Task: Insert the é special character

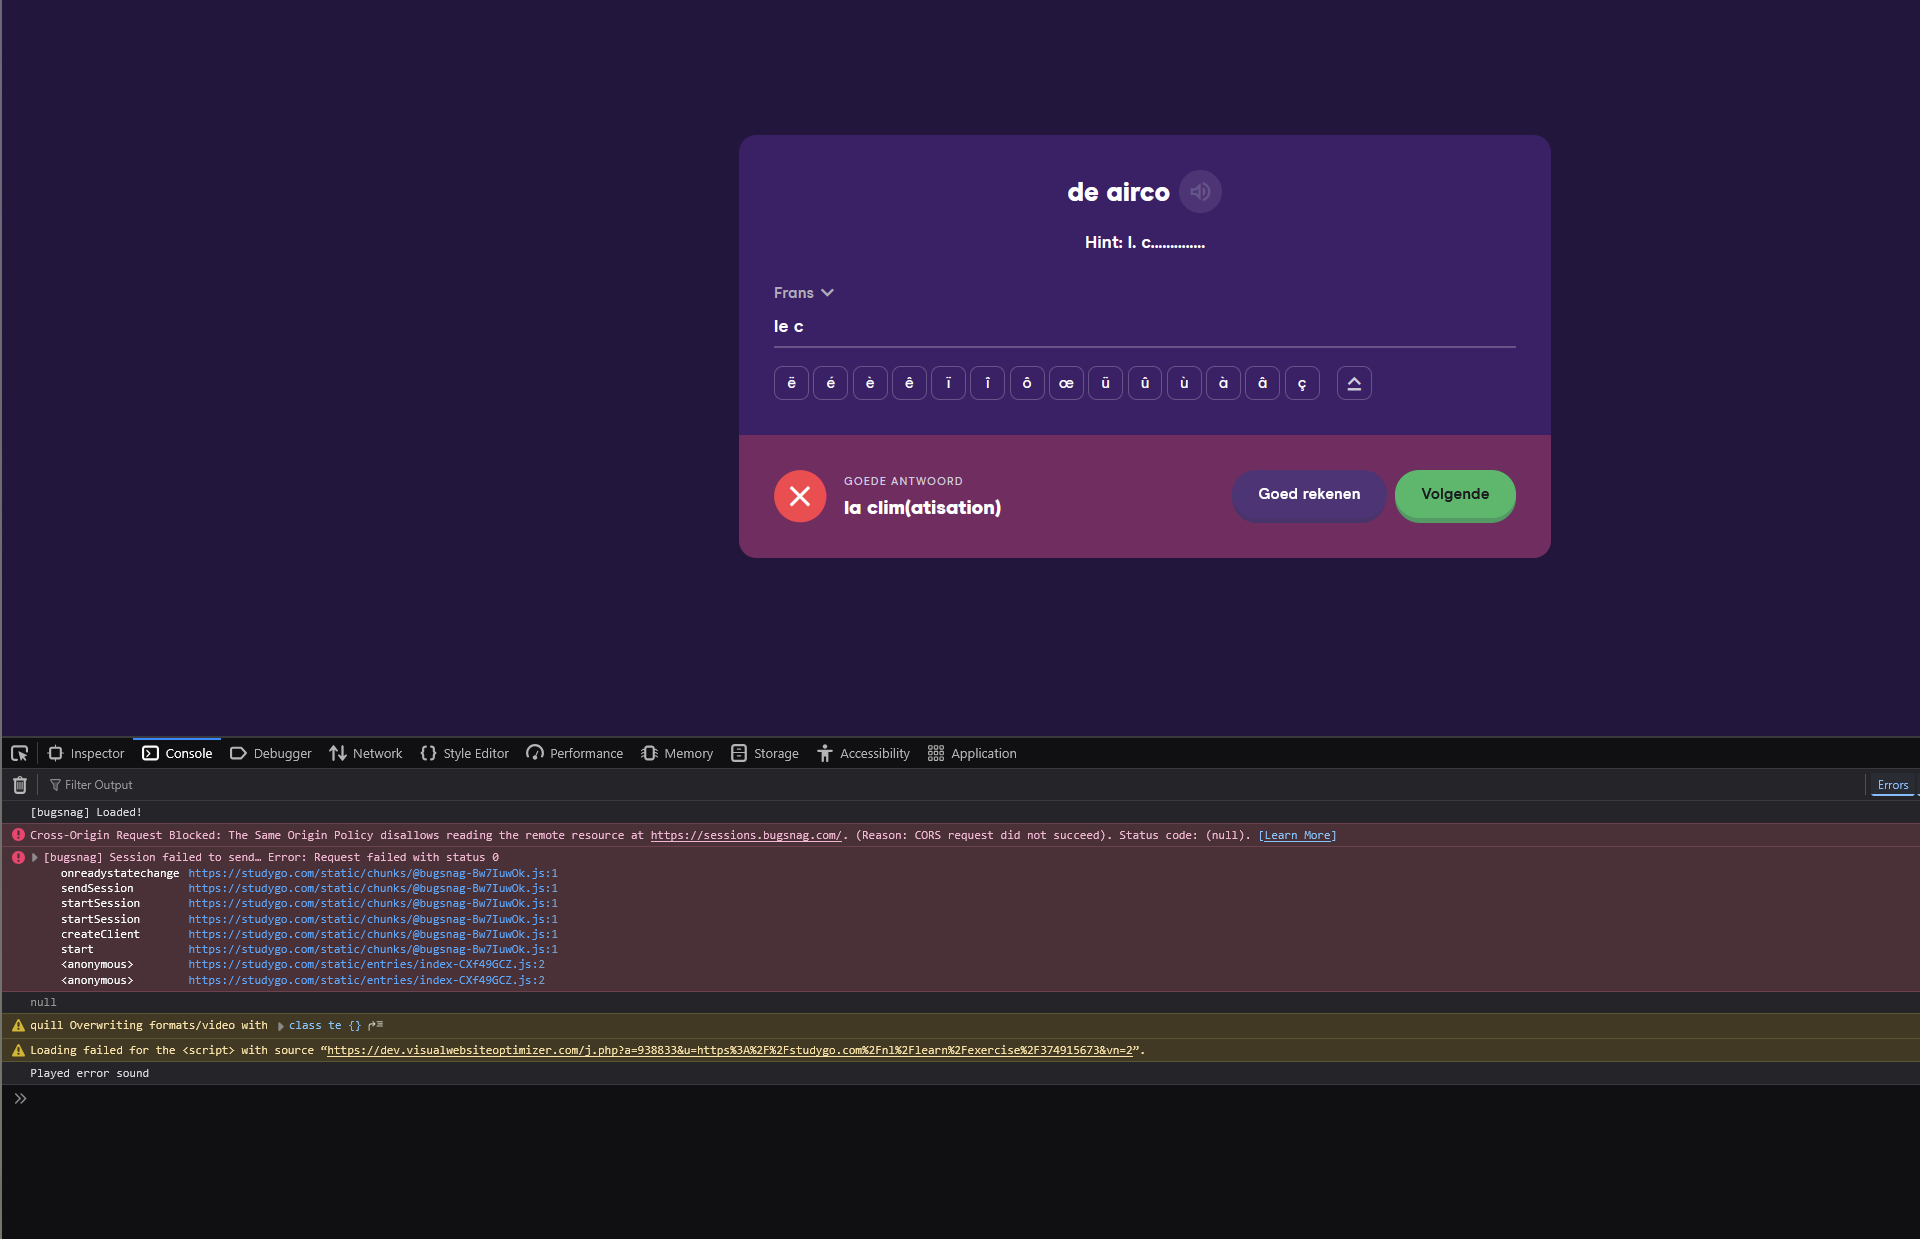Action: [830, 383]
